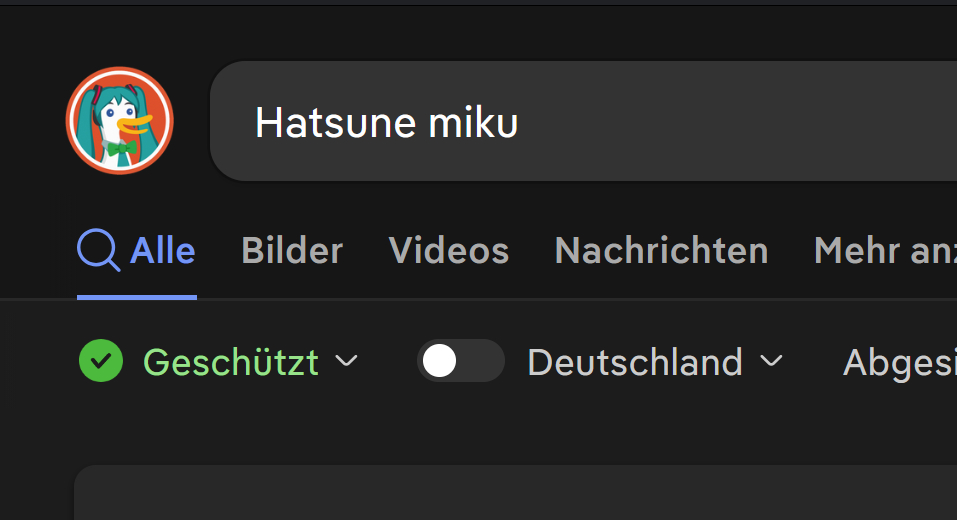Click the Mehr anzeigen tab
Viewport: 957px width, 520px height.
point(884,250)
